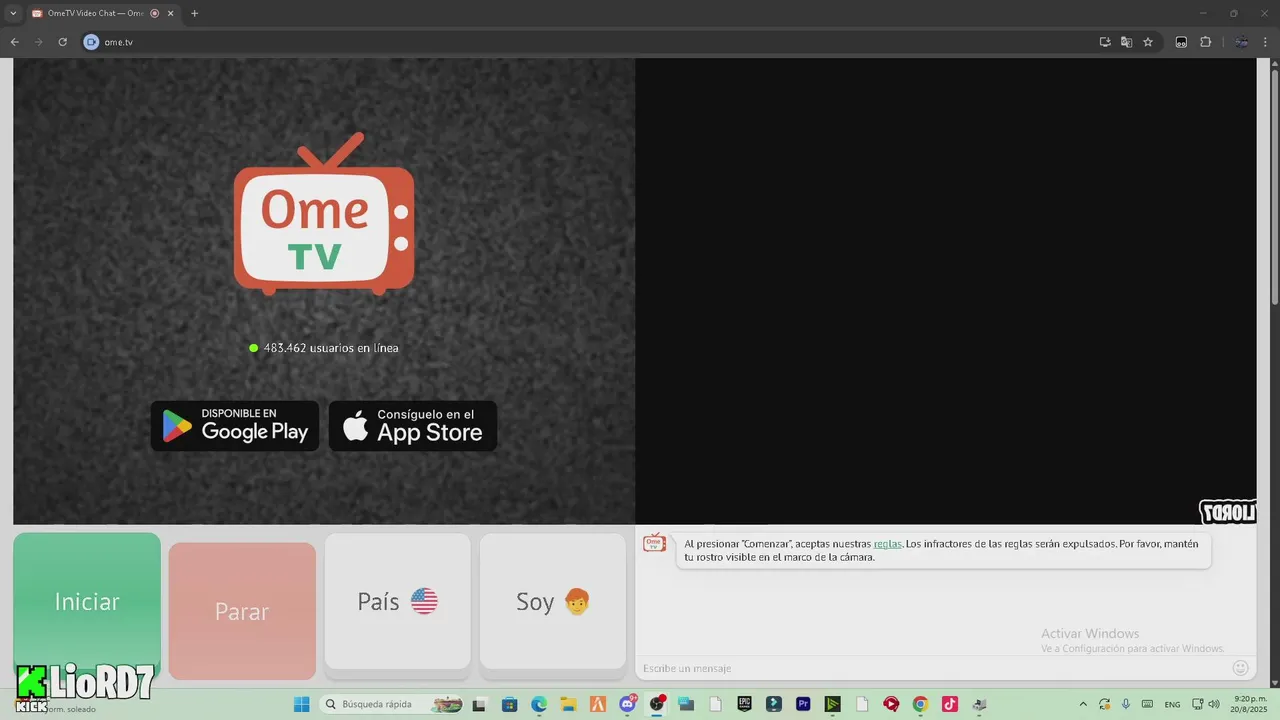Click the Escribe un mensaje field
The image size is (1280, 720).
click(930, 668)
